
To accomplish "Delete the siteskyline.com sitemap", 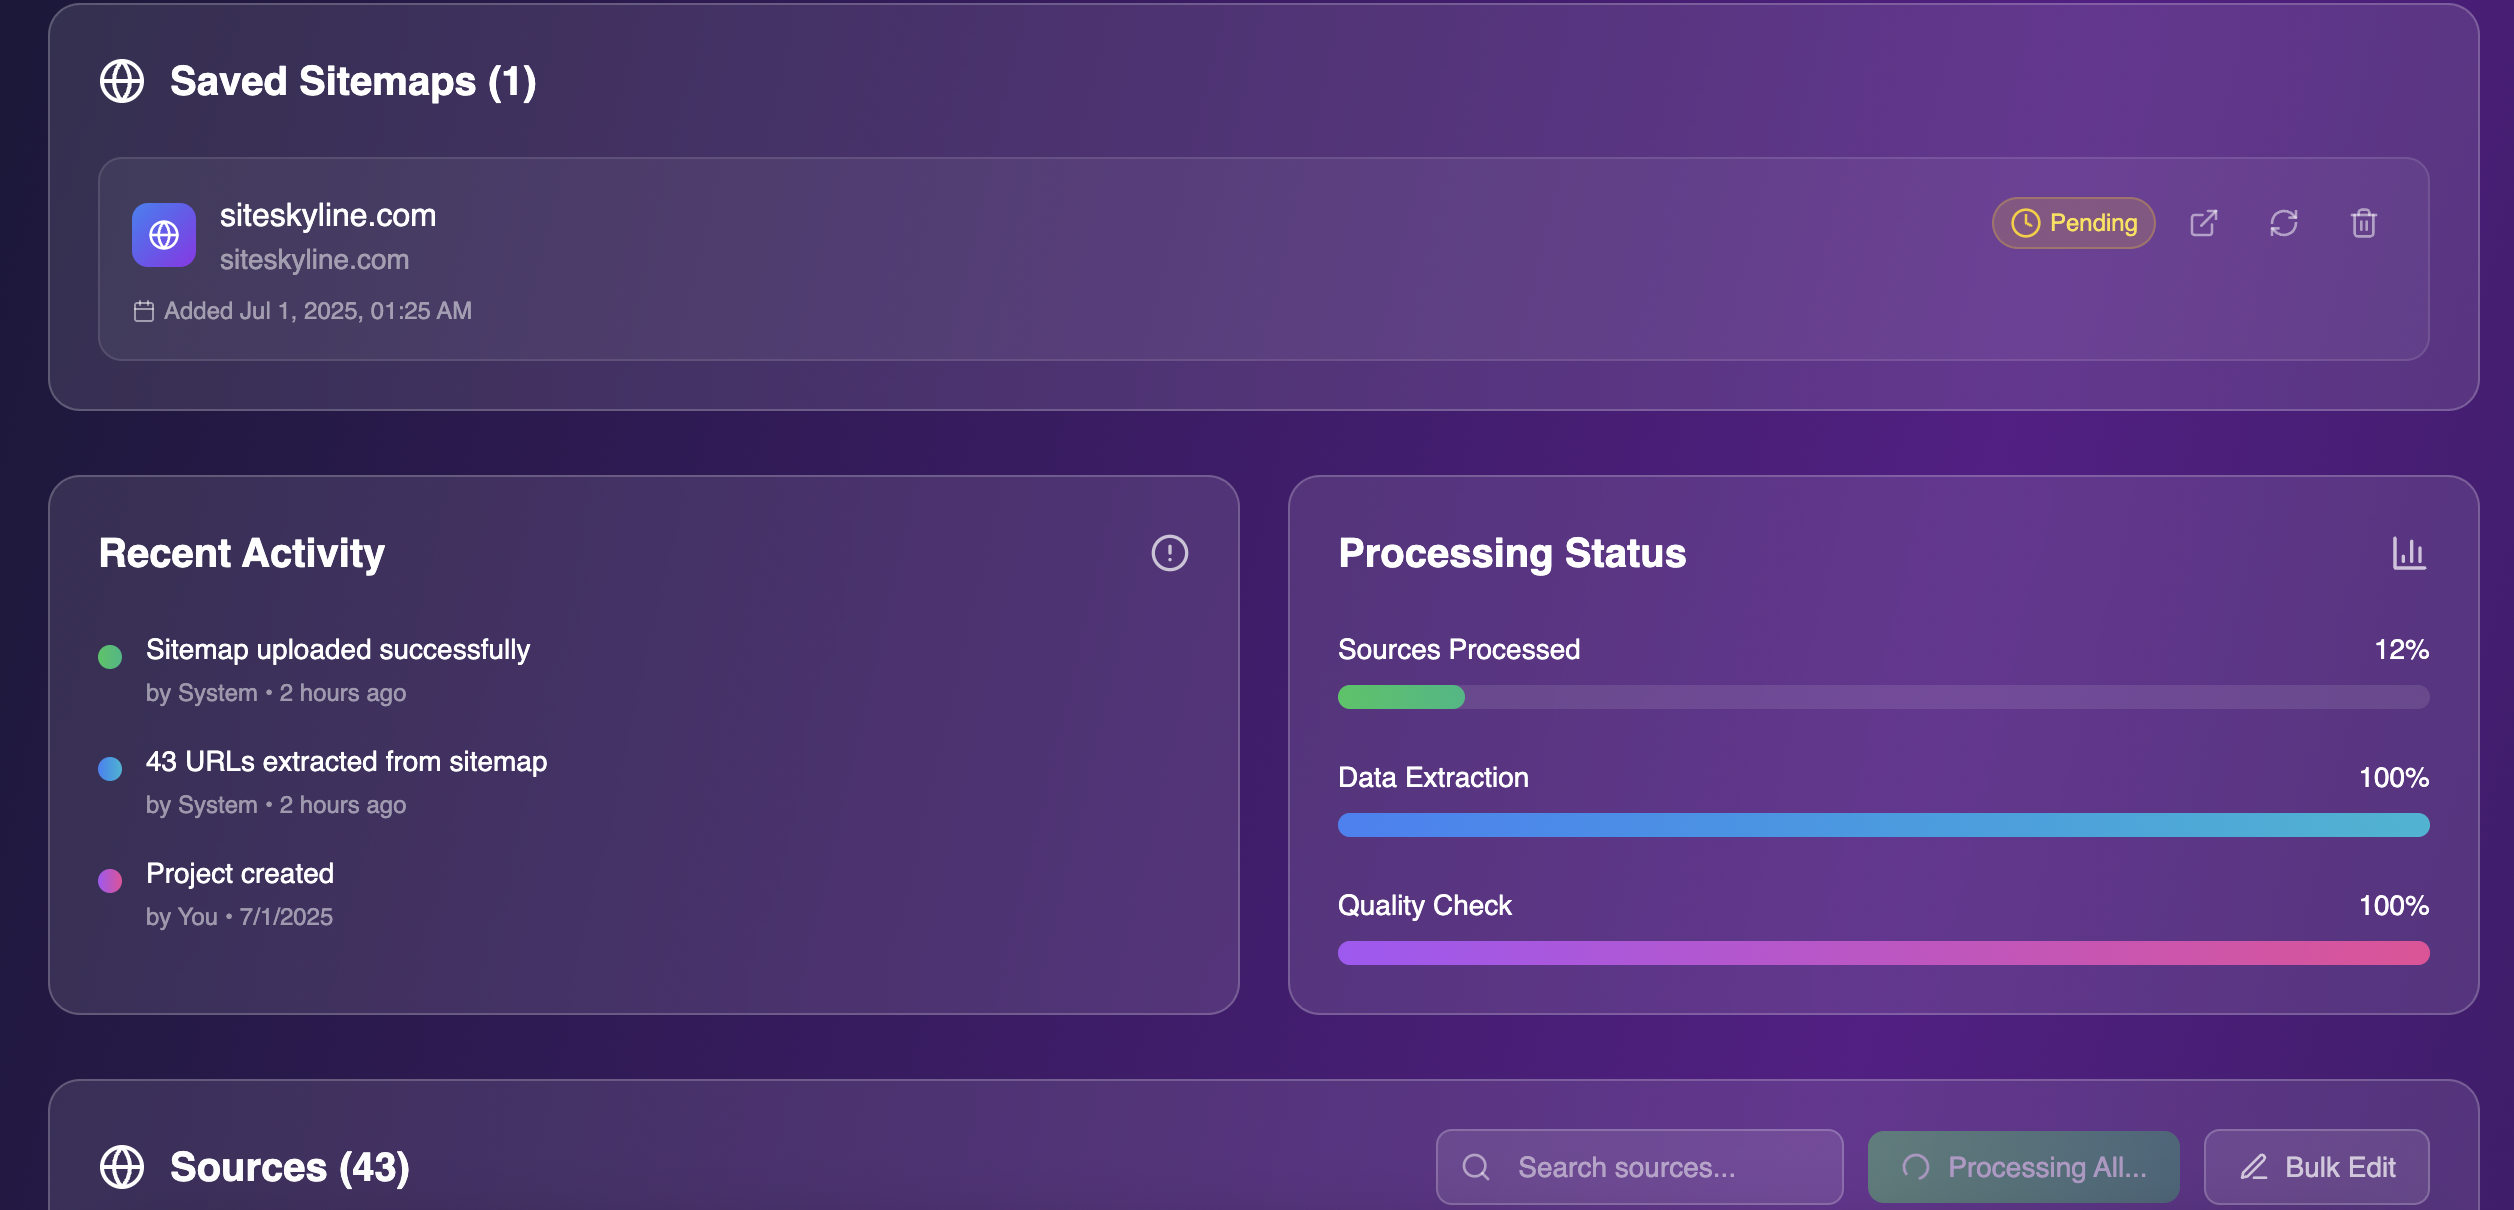I will (2363, 223).
